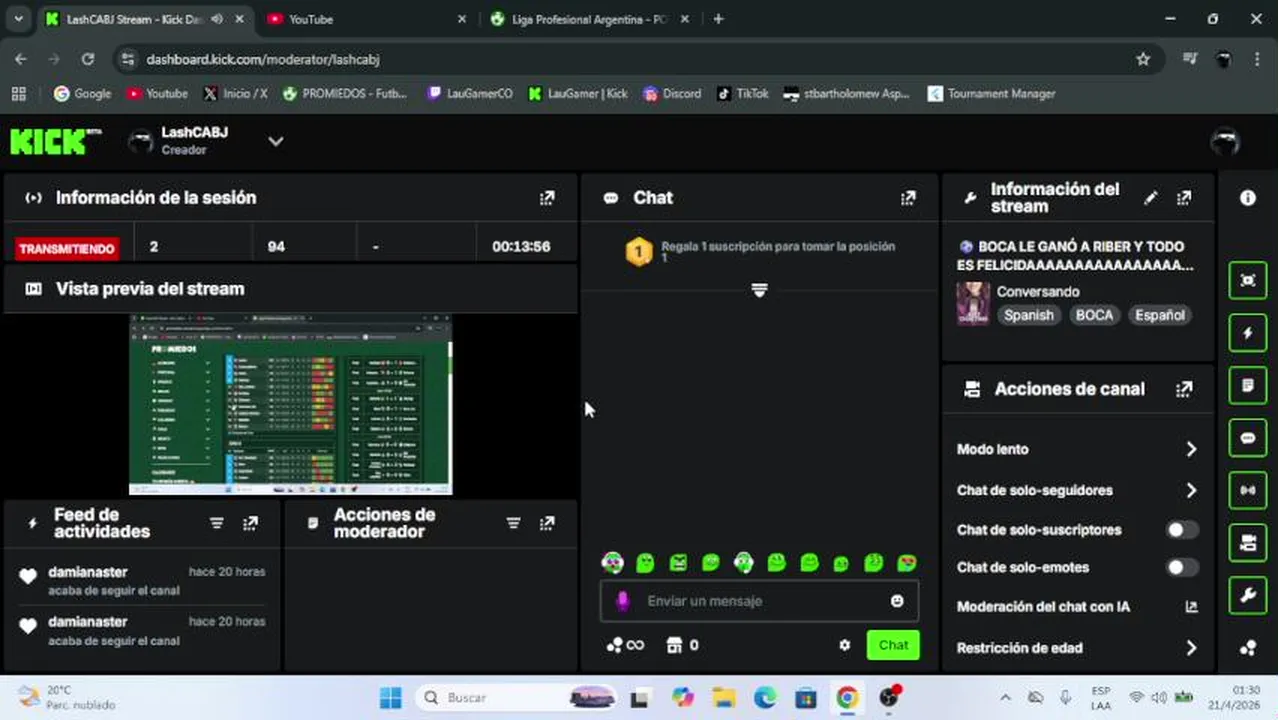Image resolution: width=1278 pixels, height=720 pixels.
Task: Open the PROMIEDOS bookmark
Action: click(344, 93)
